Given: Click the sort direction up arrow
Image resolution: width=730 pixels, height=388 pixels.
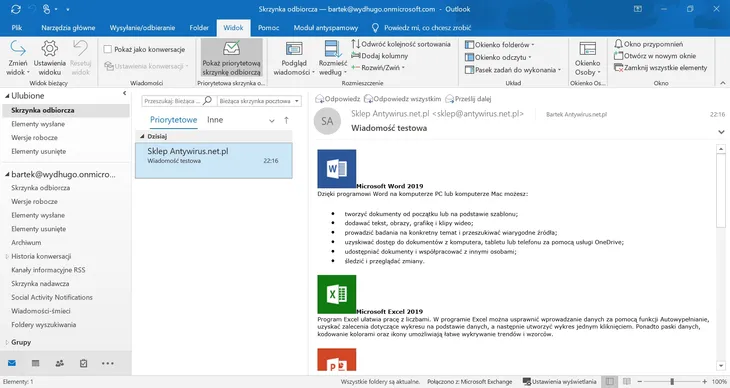Looking at the screenshot, I should [x=286, y=120].
